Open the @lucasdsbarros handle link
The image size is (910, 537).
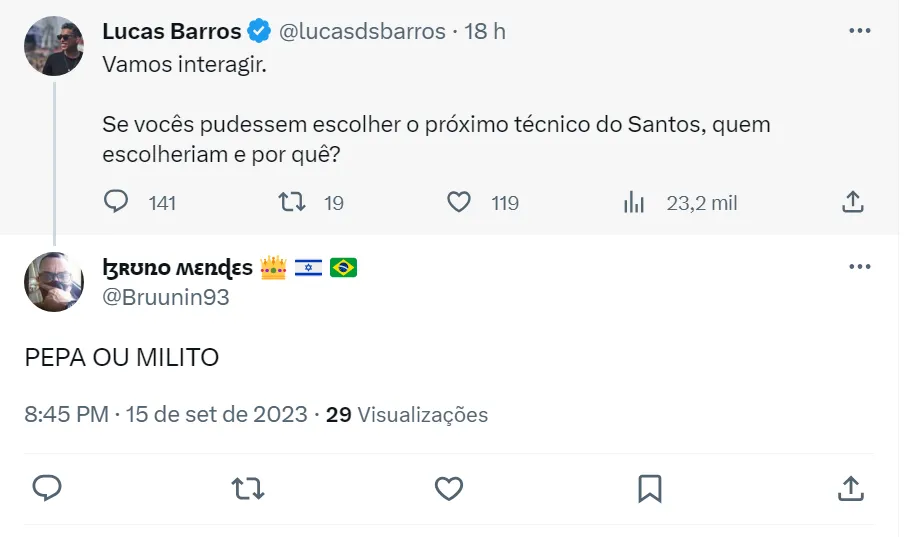pos(362,31)
